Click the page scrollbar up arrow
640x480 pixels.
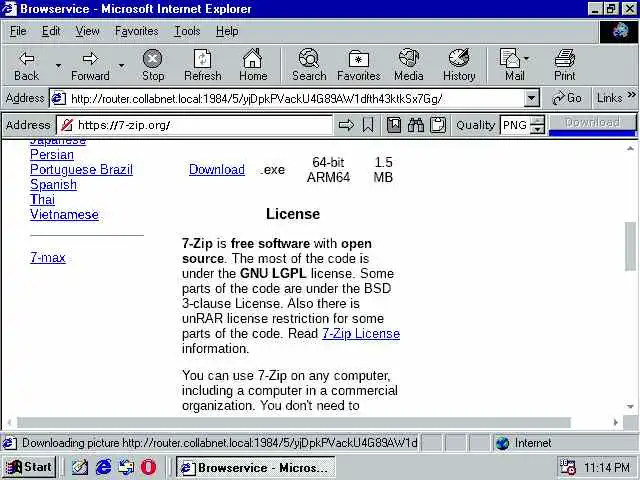pyautogui.click(x=630, y=149)
